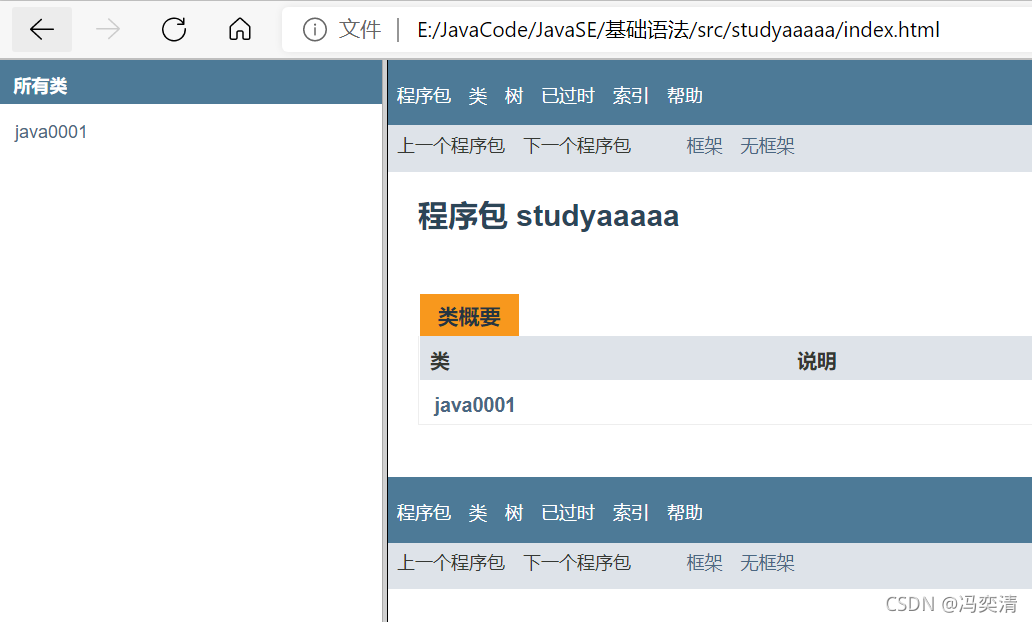The height and width of the screenshot is (622, 1032).
Task: Click the home icon in the browser toolbar
Action: 239,29
